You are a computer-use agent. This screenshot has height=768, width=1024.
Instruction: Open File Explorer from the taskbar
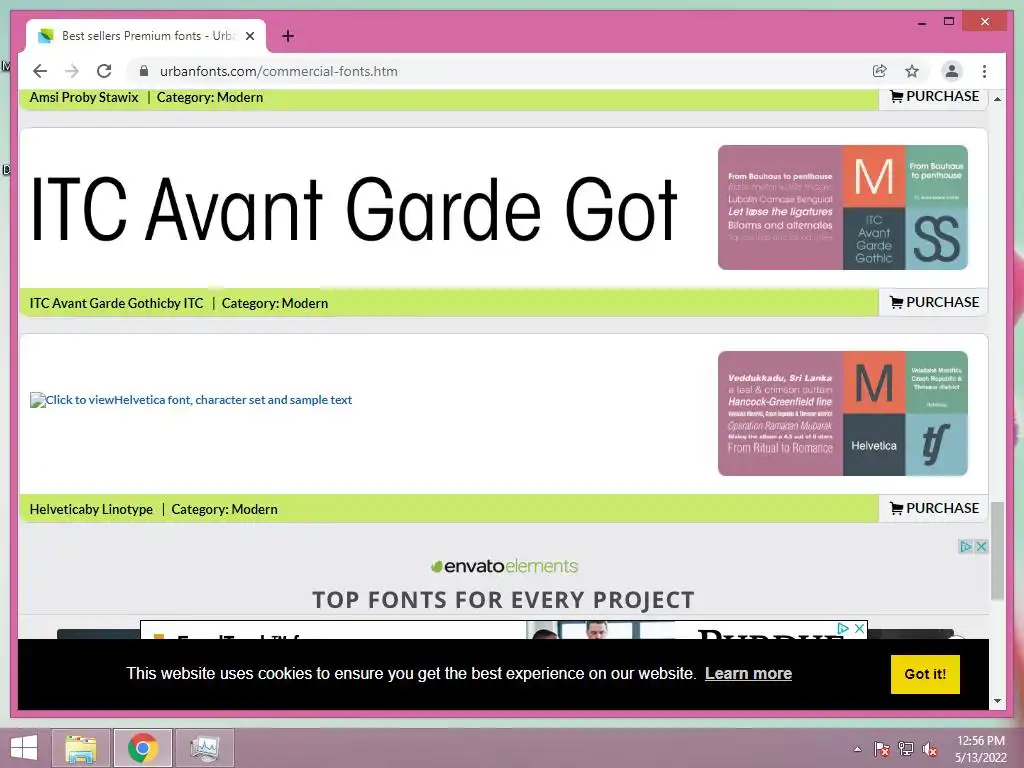(81, 748)
